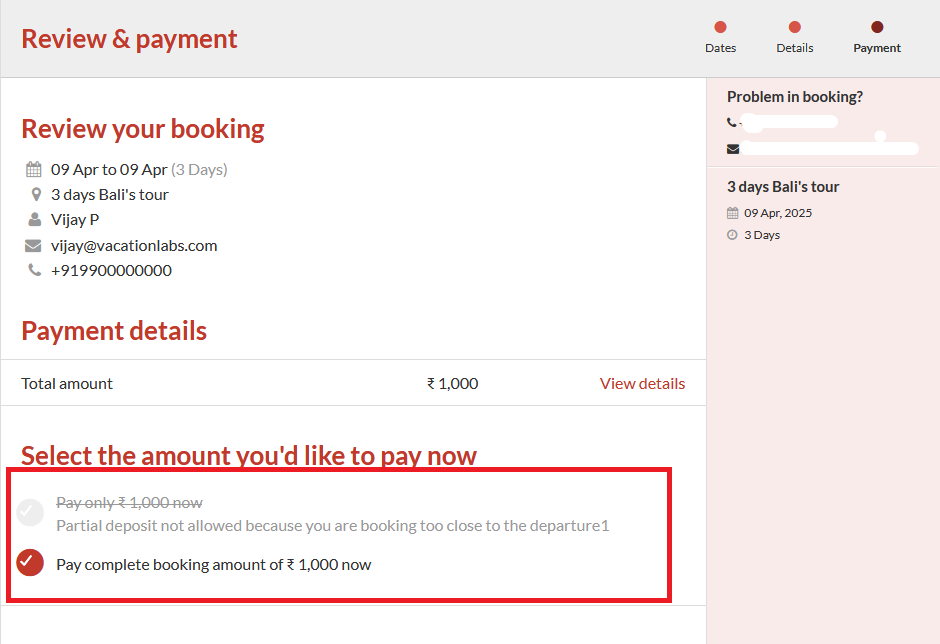Image resolution: width=940 pixels, height=644 pixels.
Task: Click the Payment step indicator
Action: click(877, 28)
